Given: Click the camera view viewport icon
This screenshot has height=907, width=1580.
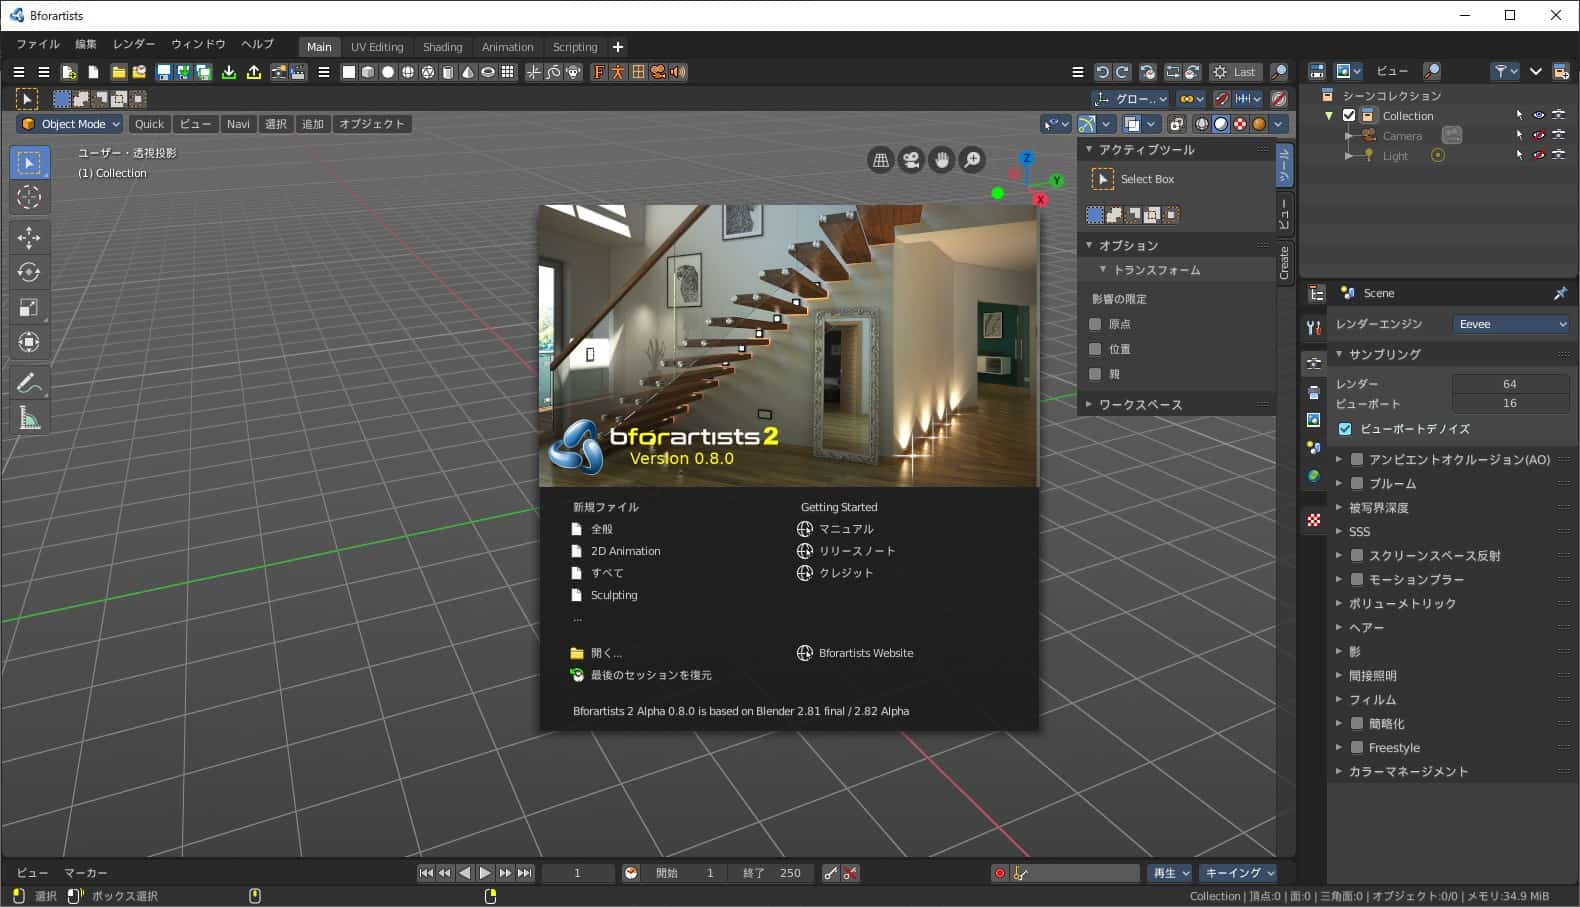Looking at the screenshot, I should click(911, 160).
